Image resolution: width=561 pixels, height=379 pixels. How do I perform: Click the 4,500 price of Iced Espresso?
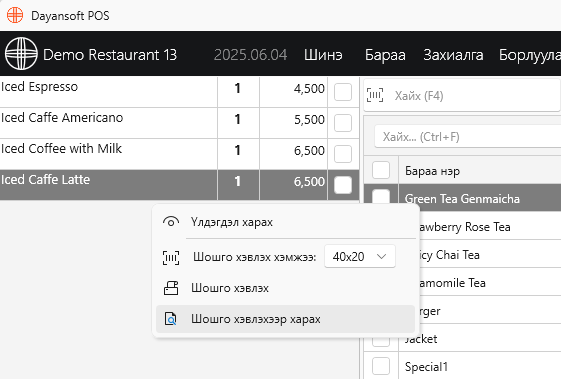click(x=309, y=88)
